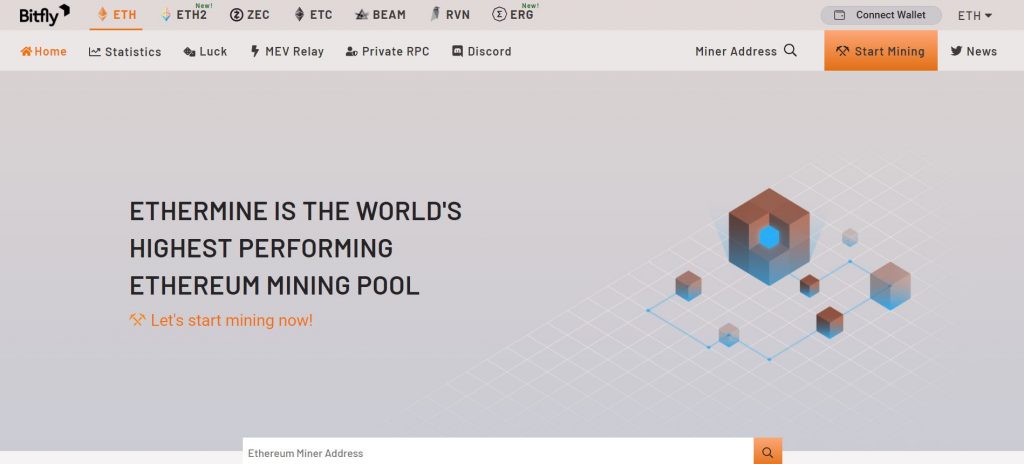Open the Statistics page
This screenshot has height=464, width=1024.
[x=125, y=51]
